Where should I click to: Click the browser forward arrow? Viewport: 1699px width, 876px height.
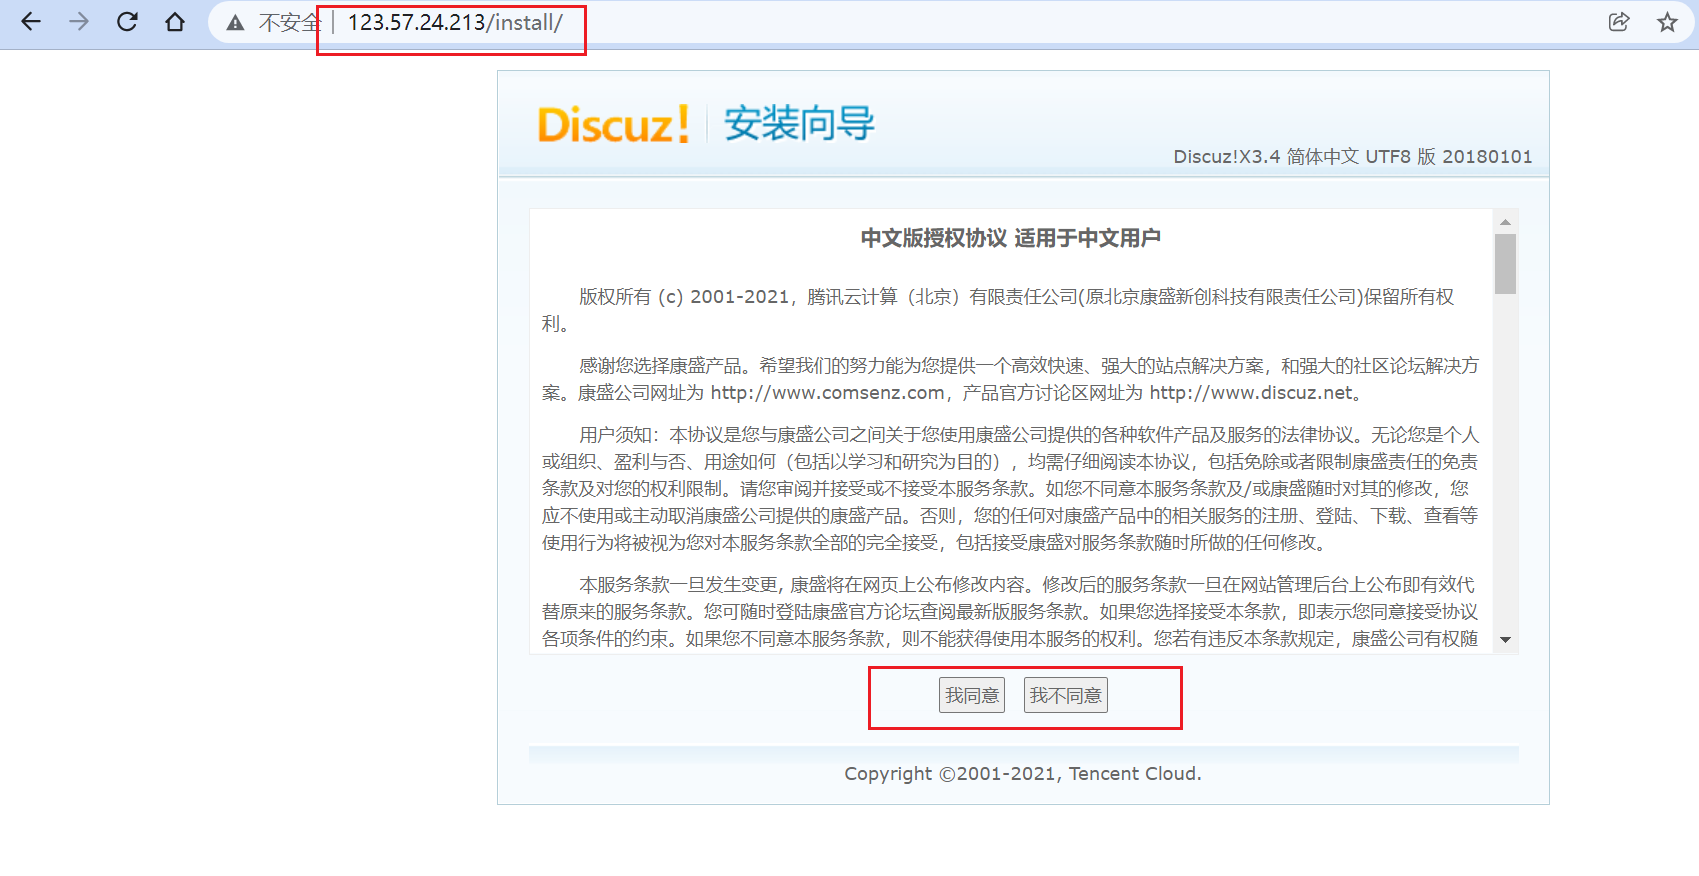(x=79, y=22)
